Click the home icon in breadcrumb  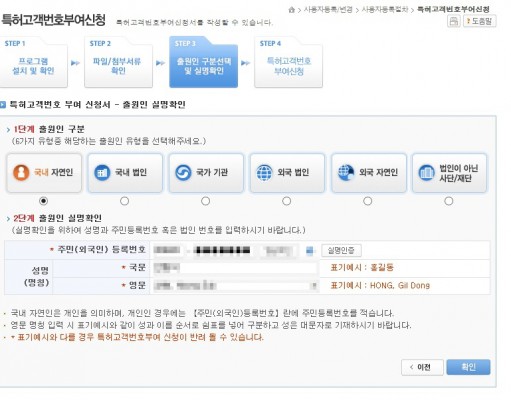click(x=291, y=10)
